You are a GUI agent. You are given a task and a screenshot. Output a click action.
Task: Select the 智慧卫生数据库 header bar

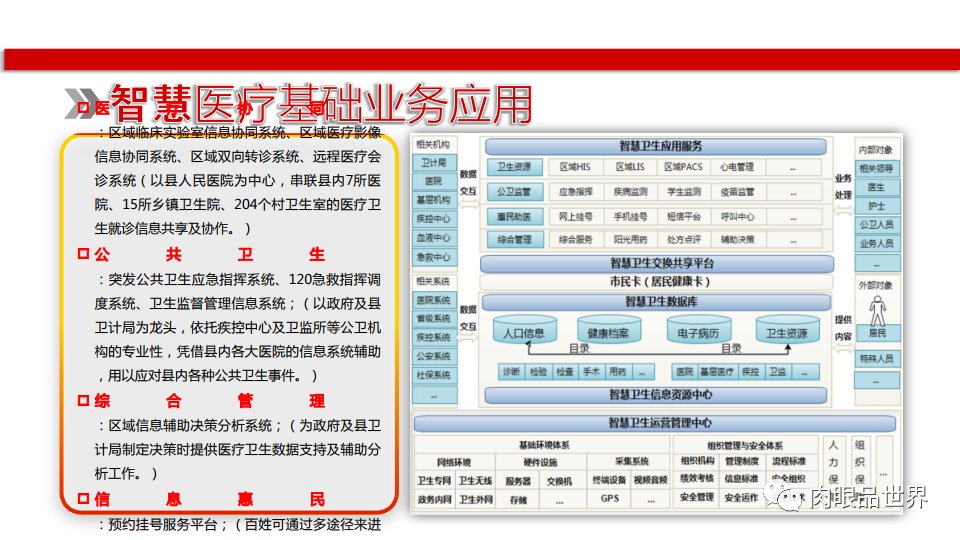click(656, 302)
